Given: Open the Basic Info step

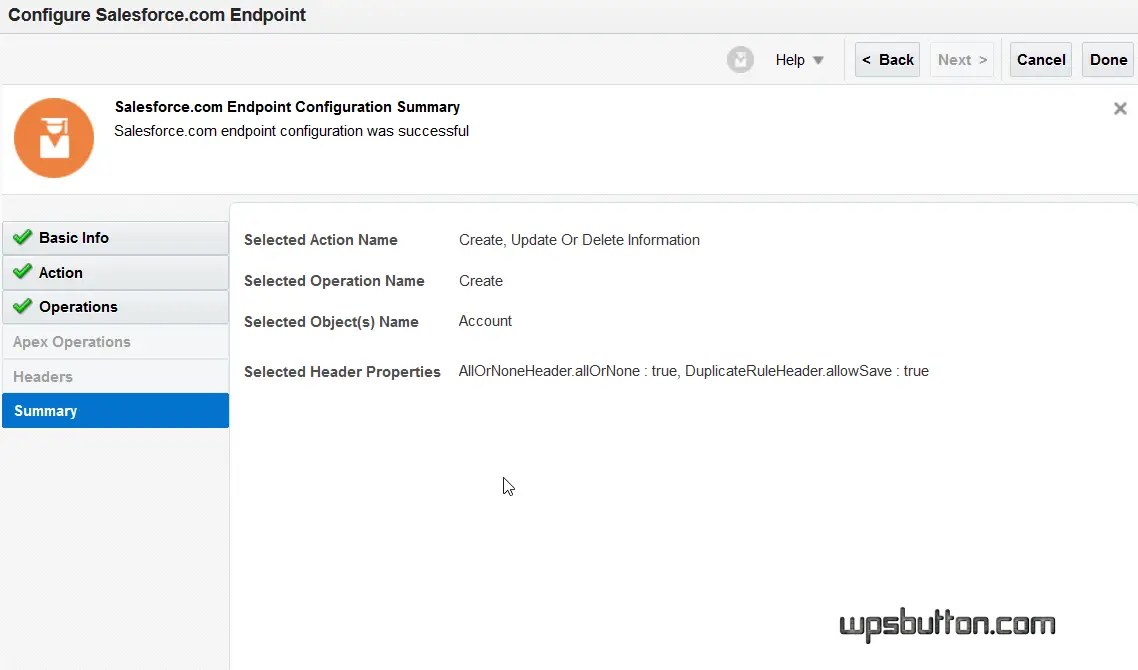Looking at the screenshot, I should click(115, 238).
